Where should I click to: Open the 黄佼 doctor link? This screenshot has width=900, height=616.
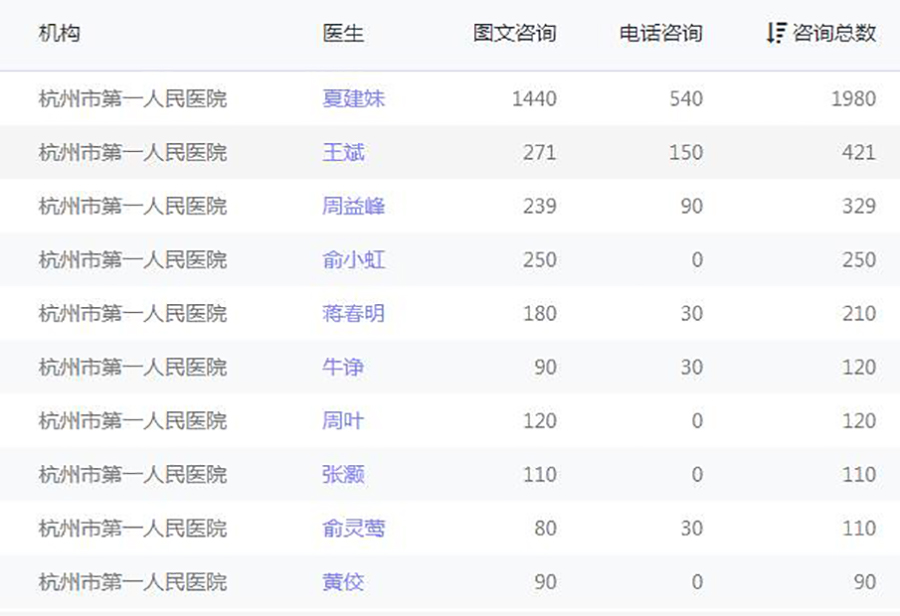343,582
